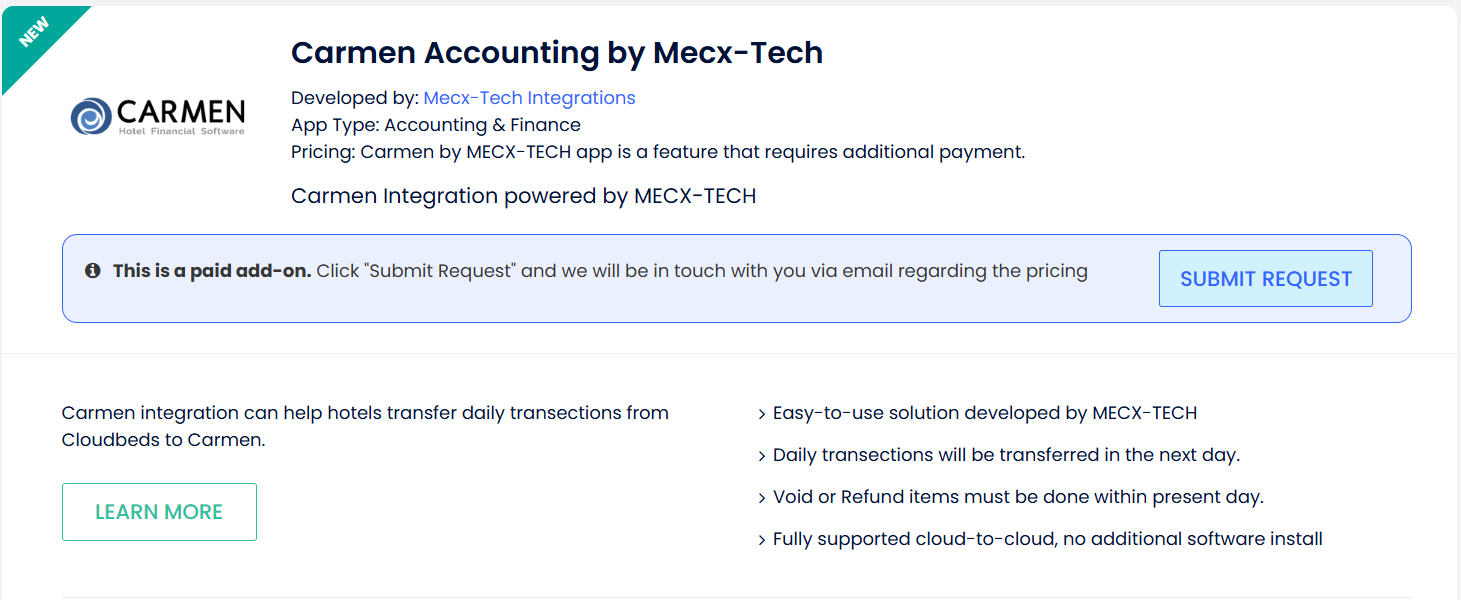Click the Carmen swirl logo icon
The width and height of the screenshot is (1461, 600).
(x=90, y=116)
